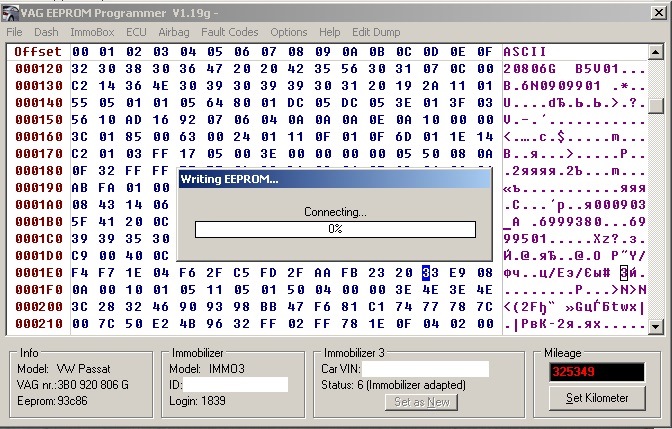Click the 'Connecting...' status label

tap(335, 212)
